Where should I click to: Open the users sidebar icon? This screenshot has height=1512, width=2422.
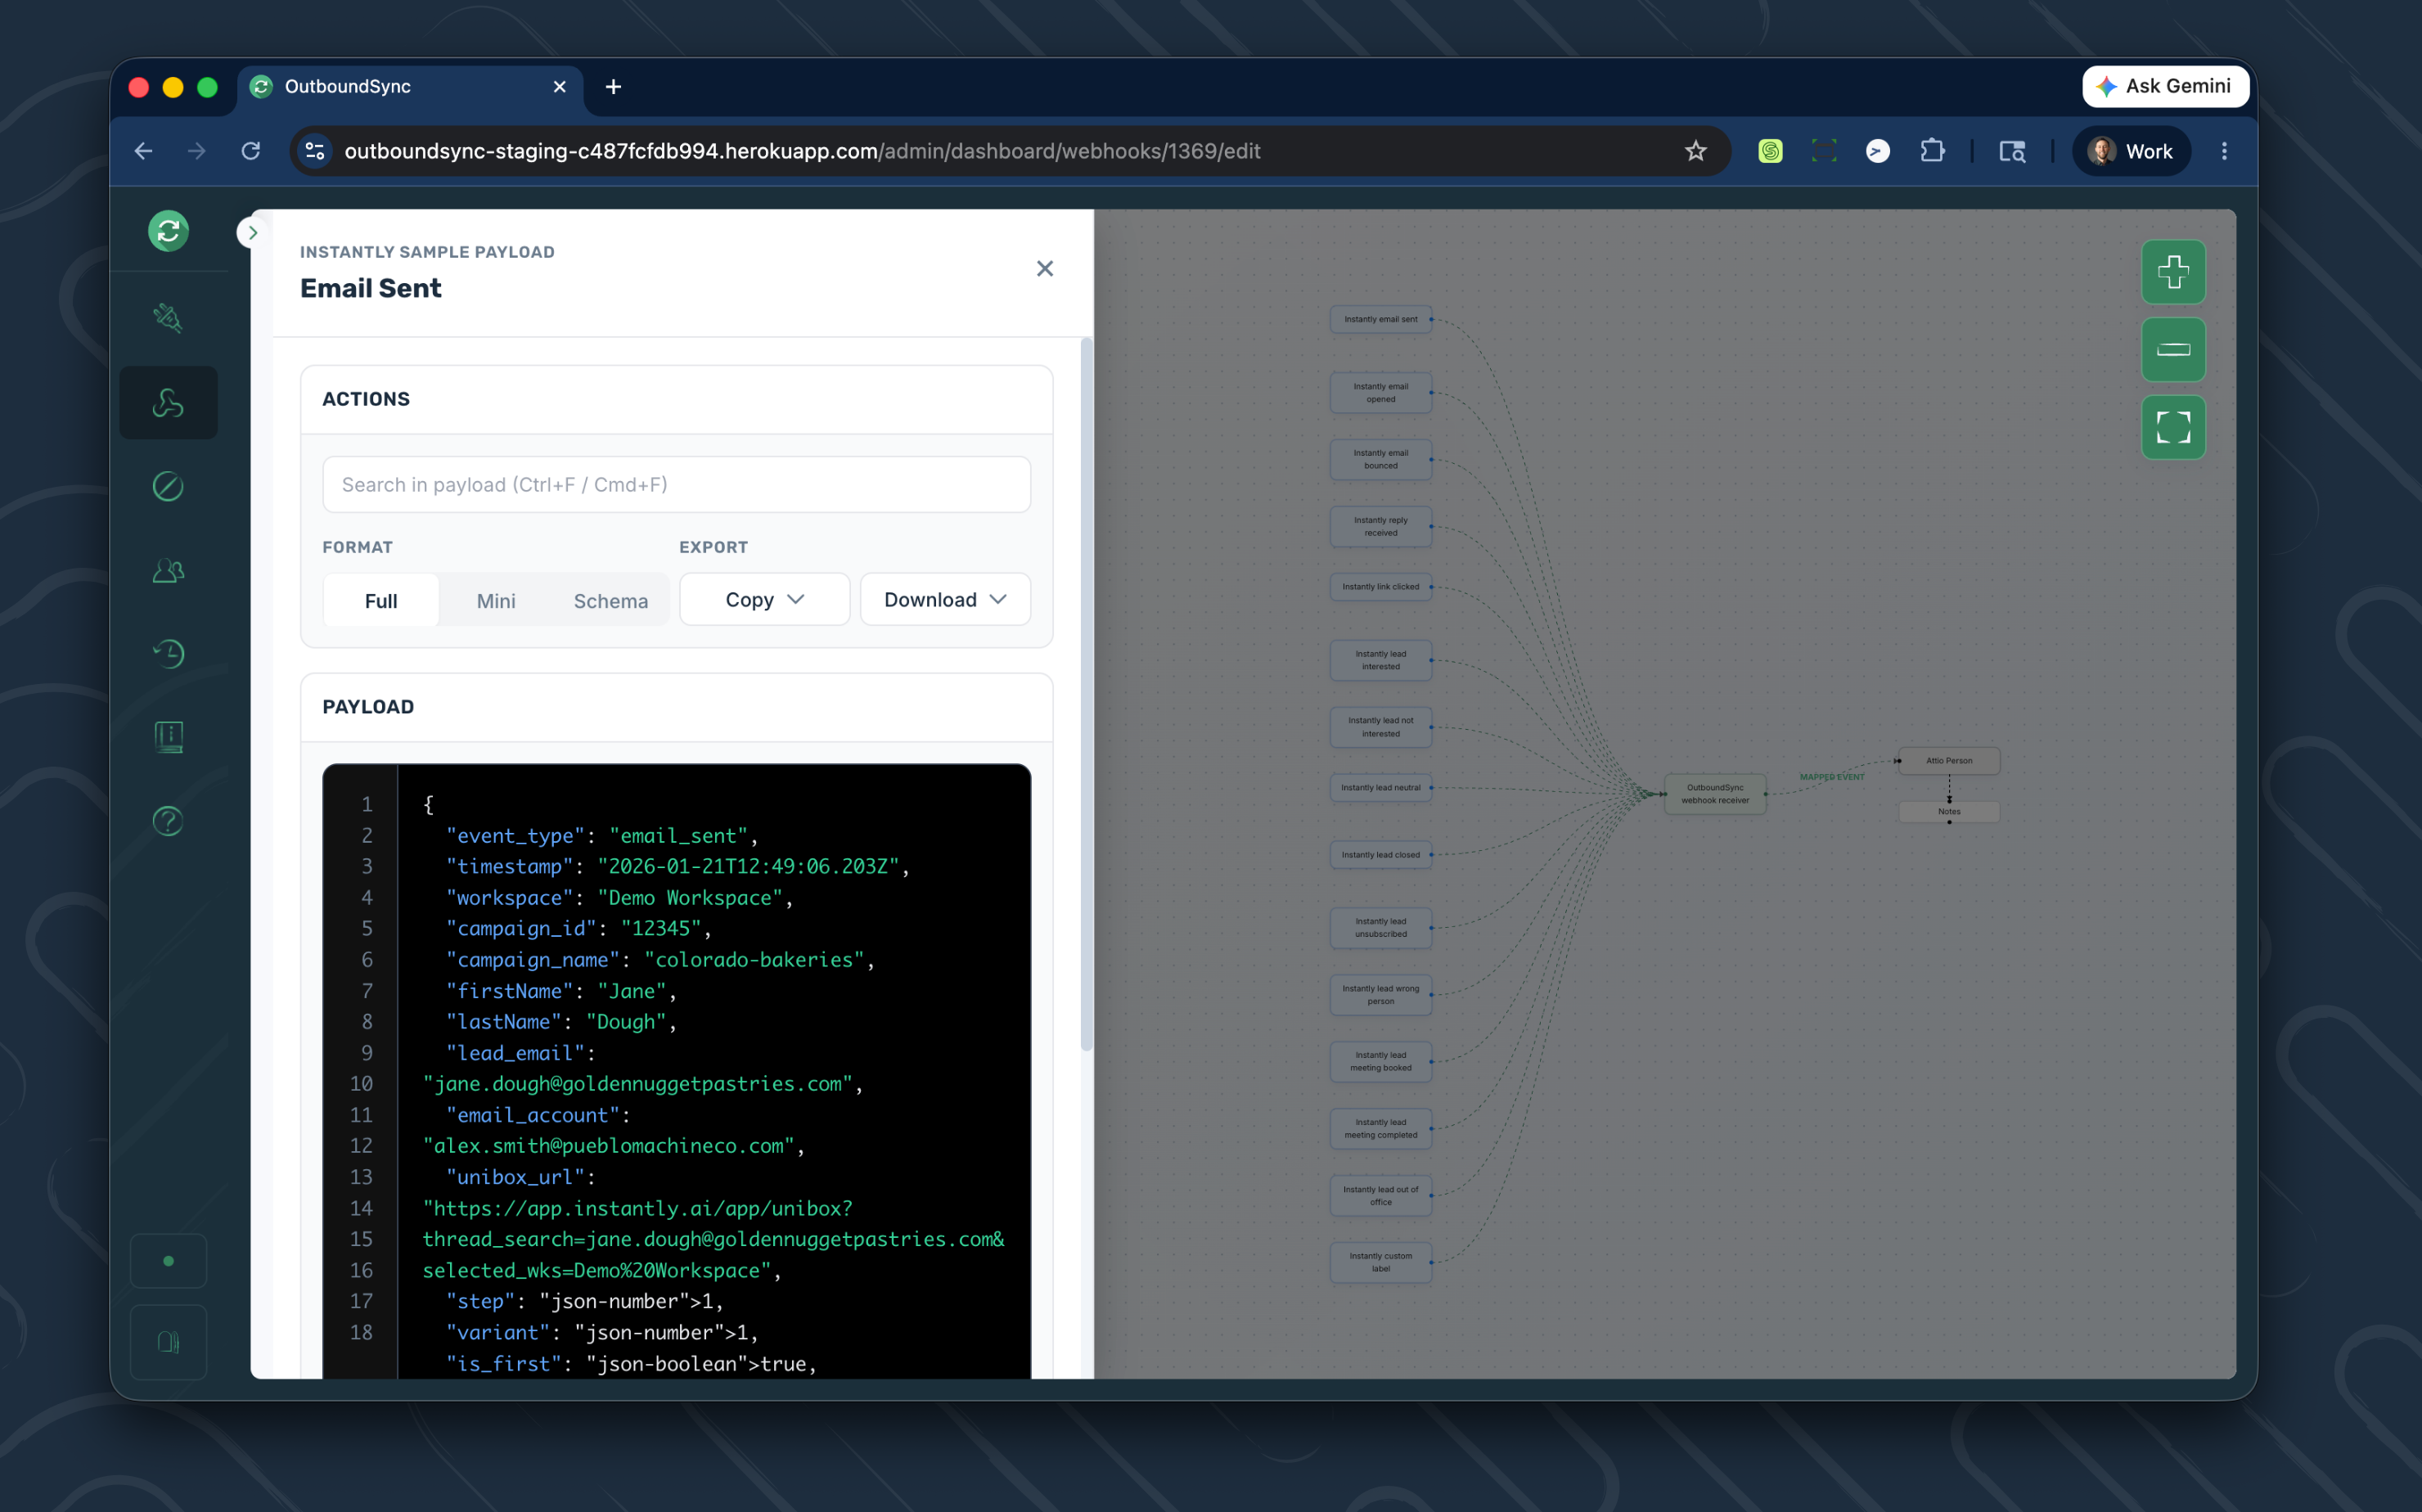[x=168, y=571]
